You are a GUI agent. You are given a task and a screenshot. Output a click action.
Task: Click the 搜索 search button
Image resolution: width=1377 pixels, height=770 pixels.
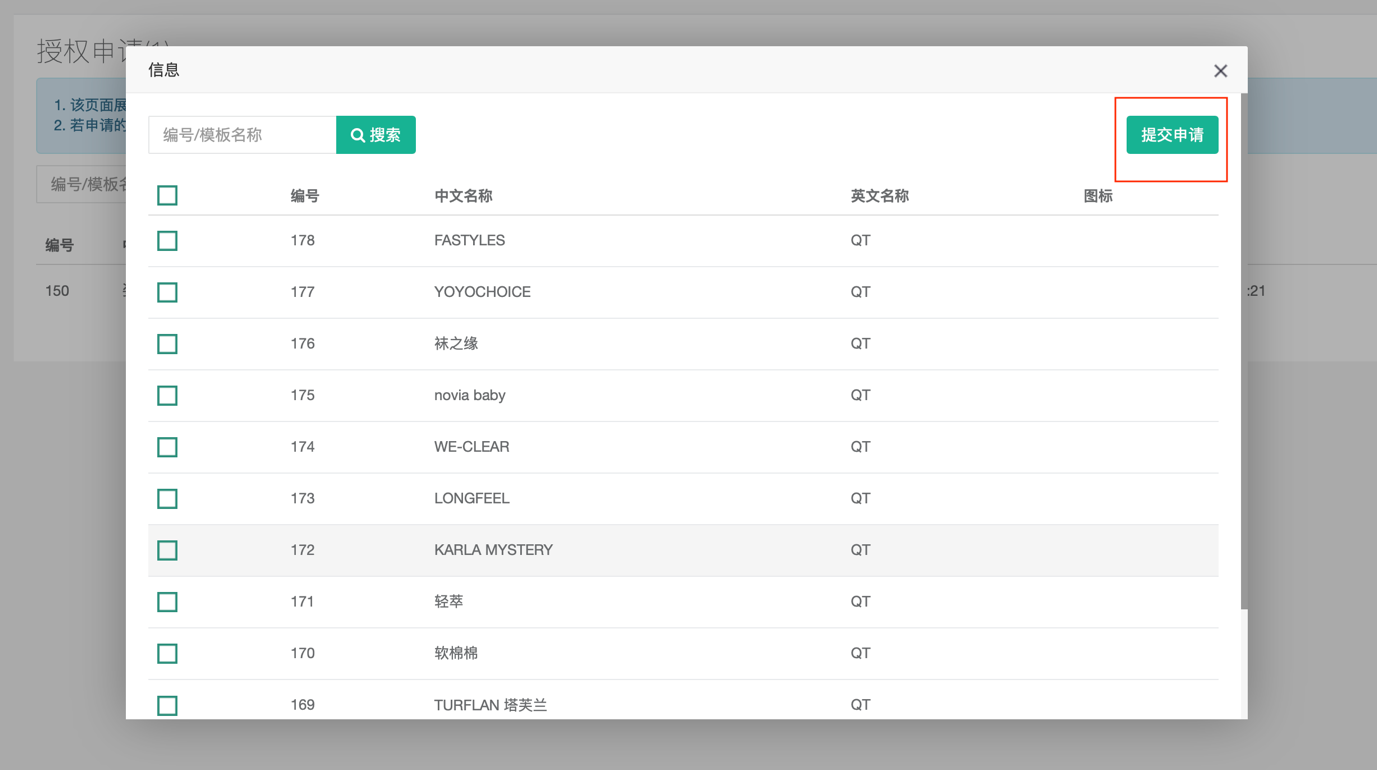pyautogui.click(x=376, y=135)
